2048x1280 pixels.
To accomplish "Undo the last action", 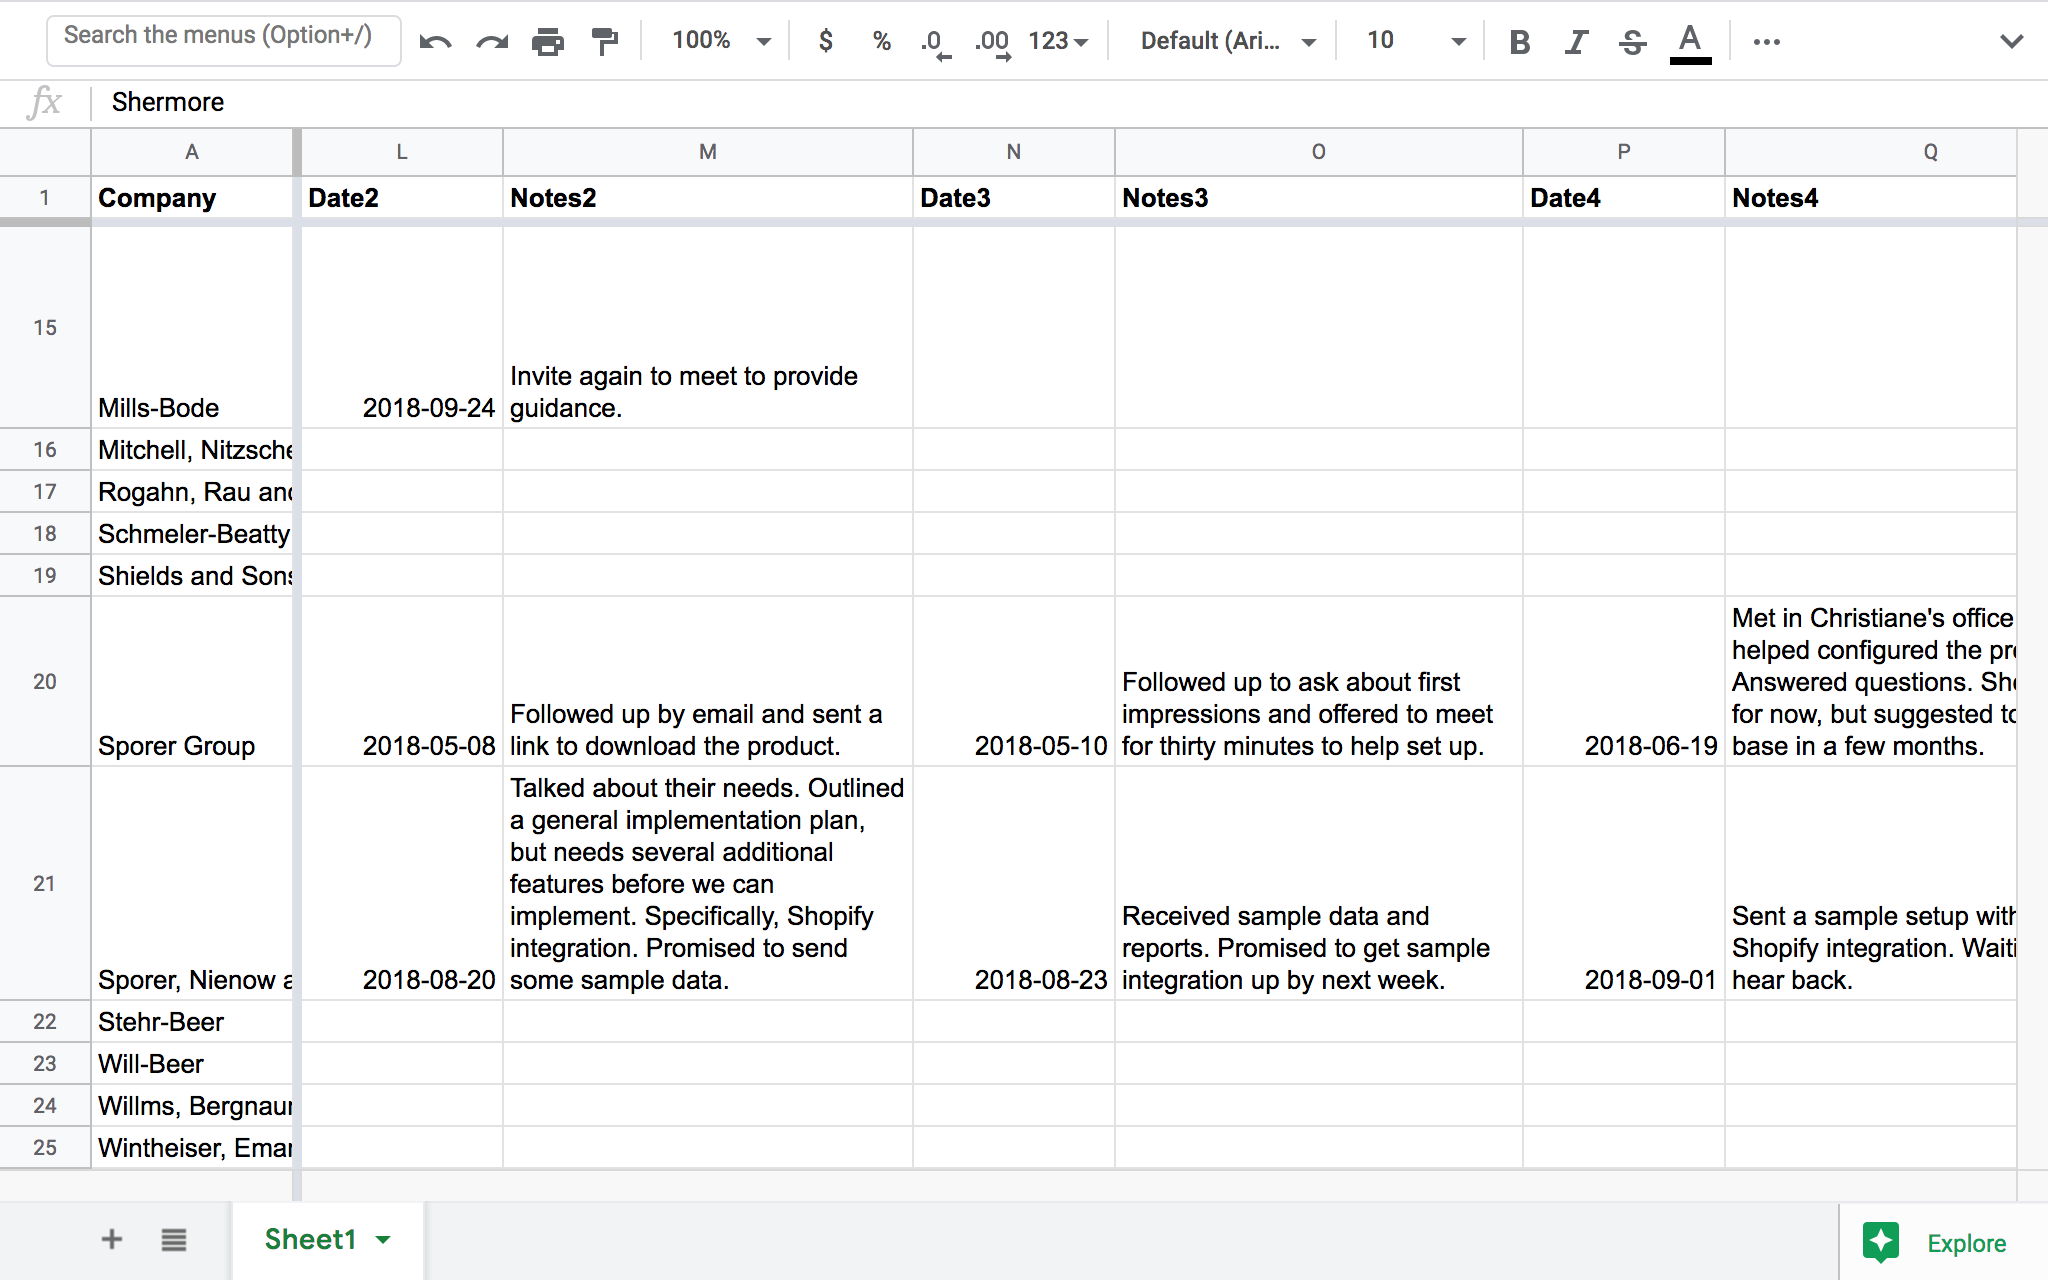I will [436, 40].
